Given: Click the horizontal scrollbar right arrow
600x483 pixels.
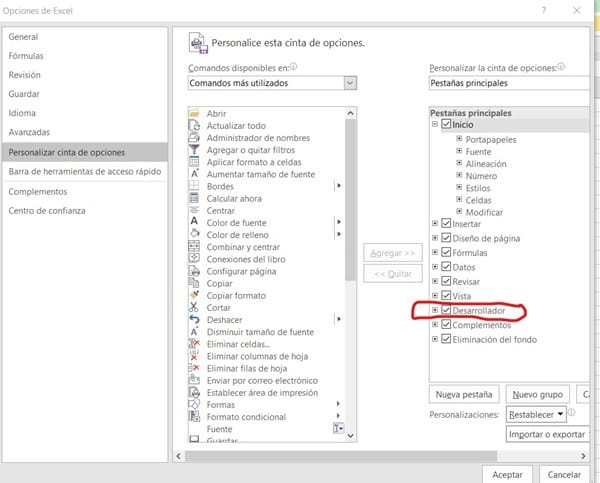Looking at the screenshot, I should 583,456.
